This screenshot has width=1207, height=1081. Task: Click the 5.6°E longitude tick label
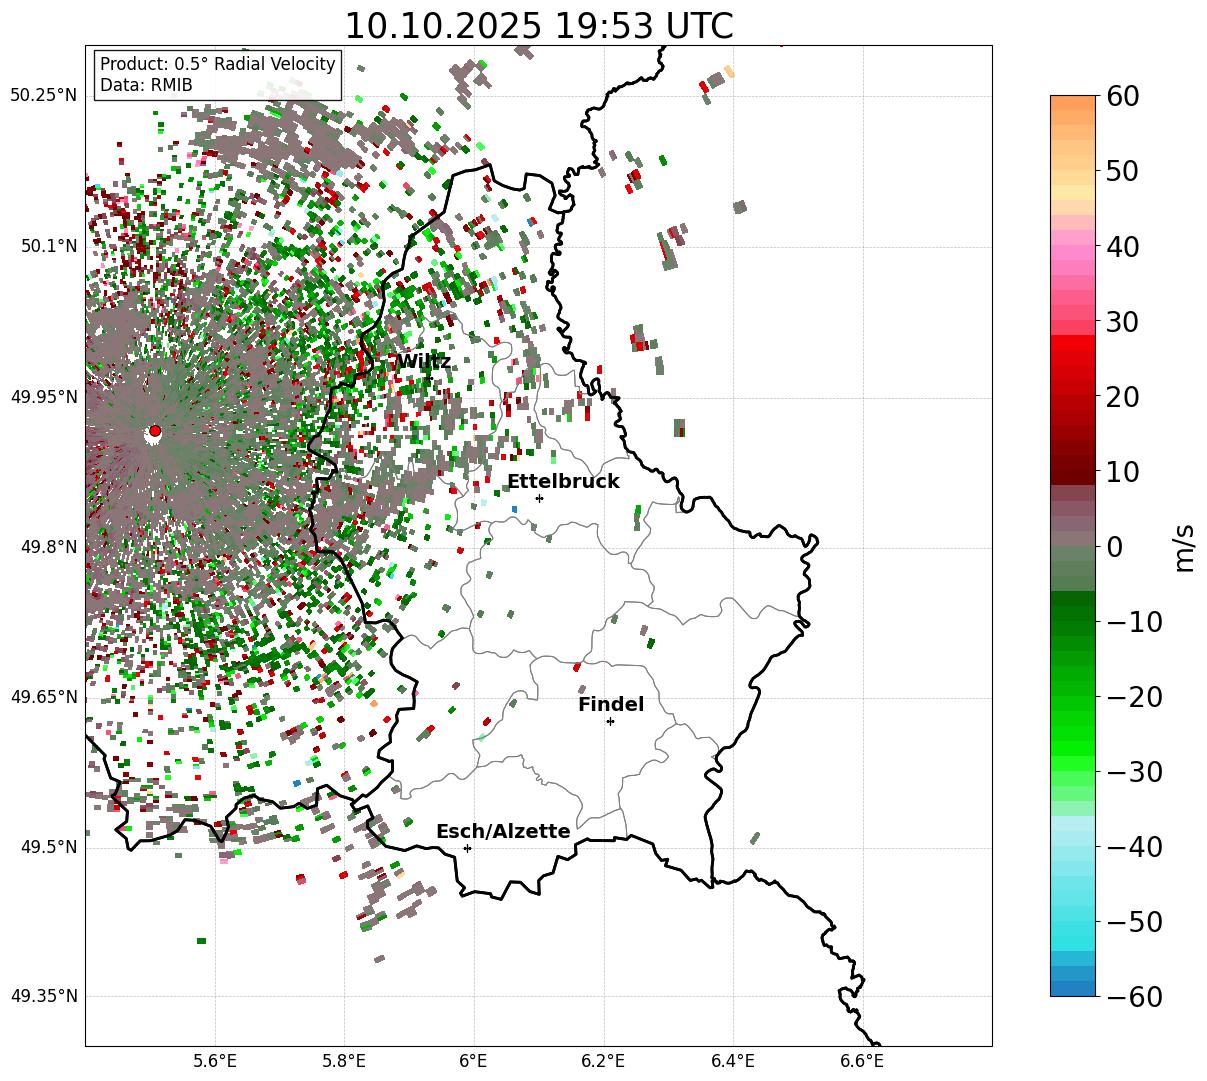pyautogui.click(x=215, y=1062)
